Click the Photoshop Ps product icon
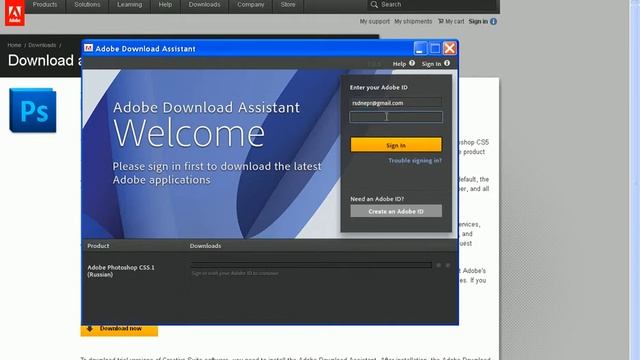Viewport: 640px width, 360px height. pyautogui.click(x=33, y=110)
